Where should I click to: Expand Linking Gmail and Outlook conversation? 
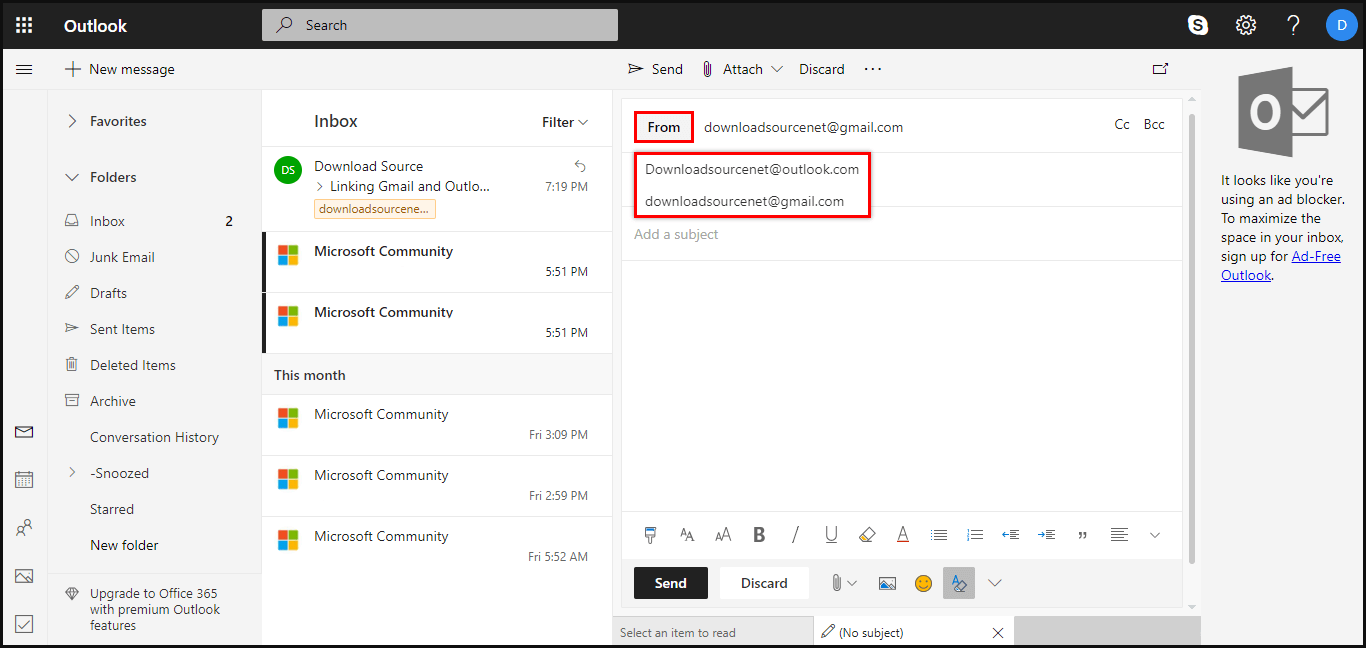[320, 186]
